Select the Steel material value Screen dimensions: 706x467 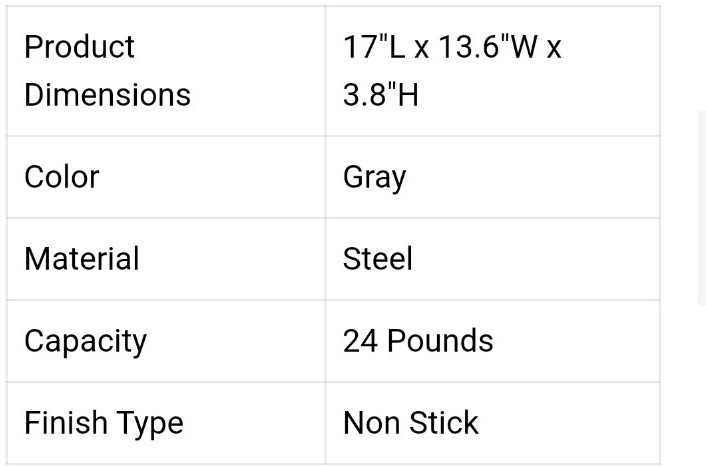point(377,258)
